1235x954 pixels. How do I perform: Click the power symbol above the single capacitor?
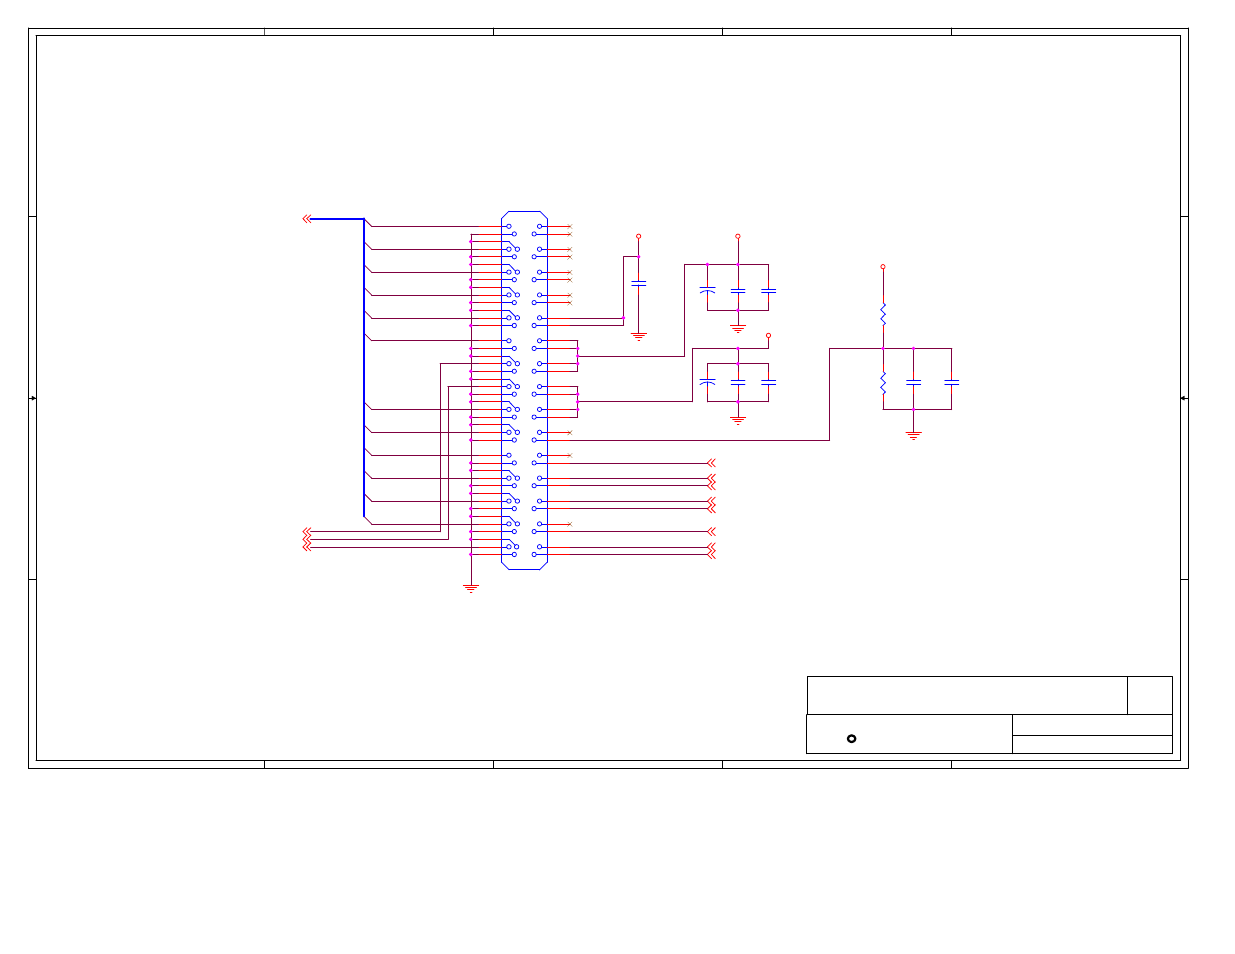tap(638, 237)
